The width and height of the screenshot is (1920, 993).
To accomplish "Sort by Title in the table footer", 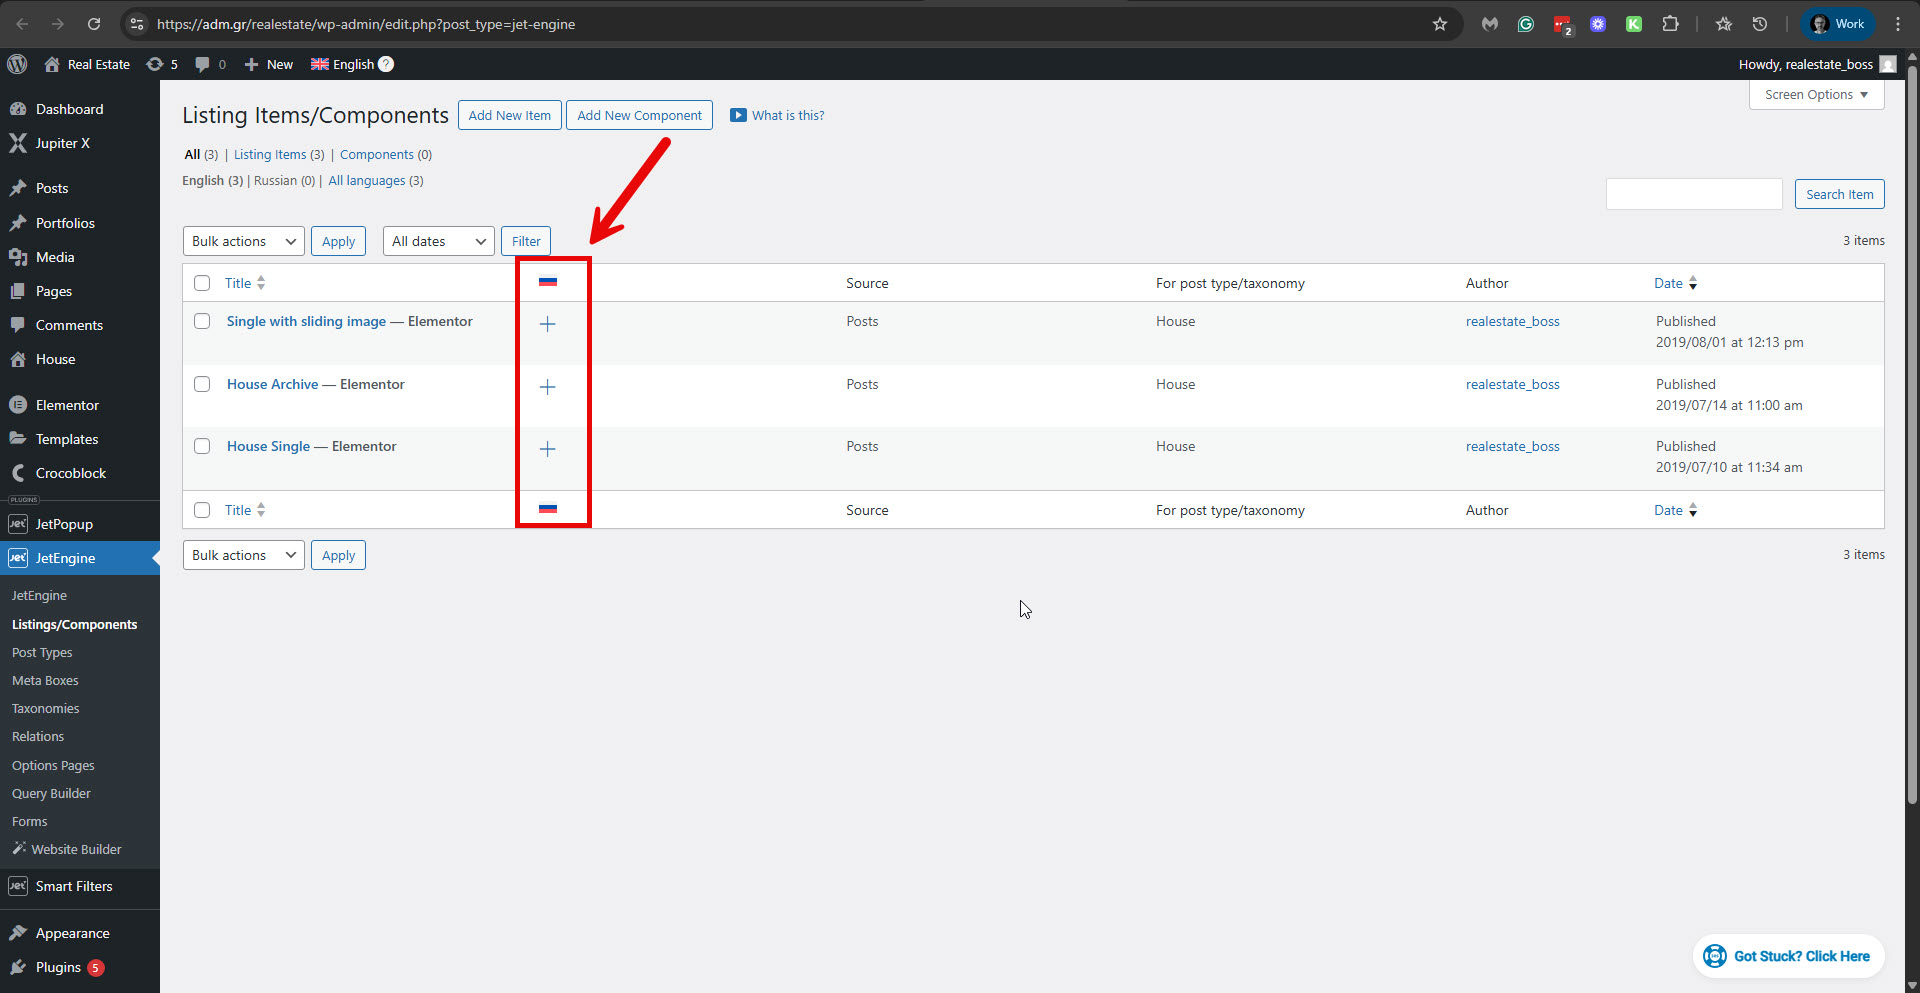I will [245, 510].
